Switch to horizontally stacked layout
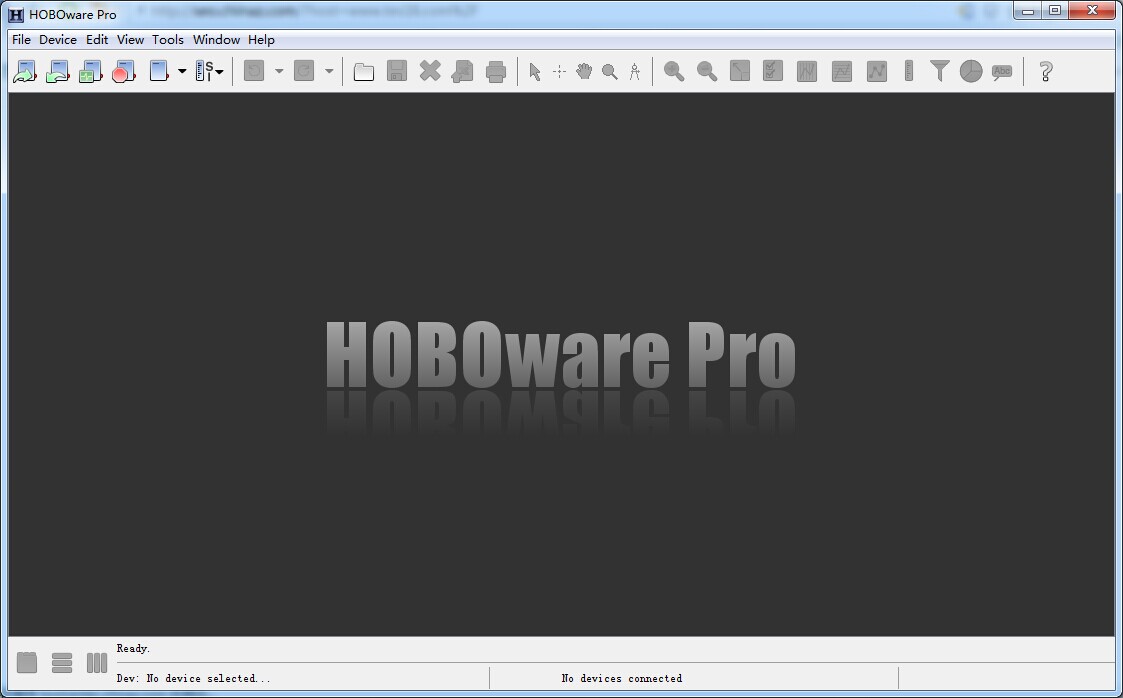Screen dimensions: 1123x698 [62, 662]
